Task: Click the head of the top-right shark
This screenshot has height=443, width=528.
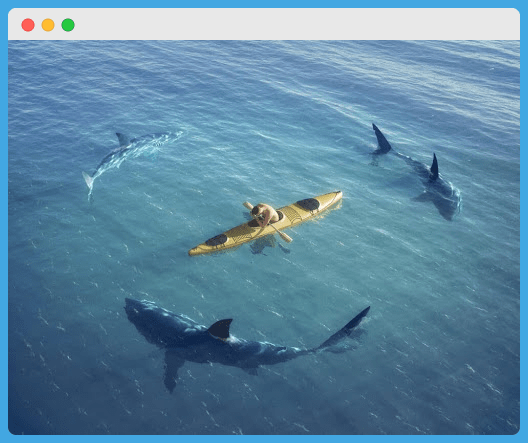Action: [x=450, y=204]
